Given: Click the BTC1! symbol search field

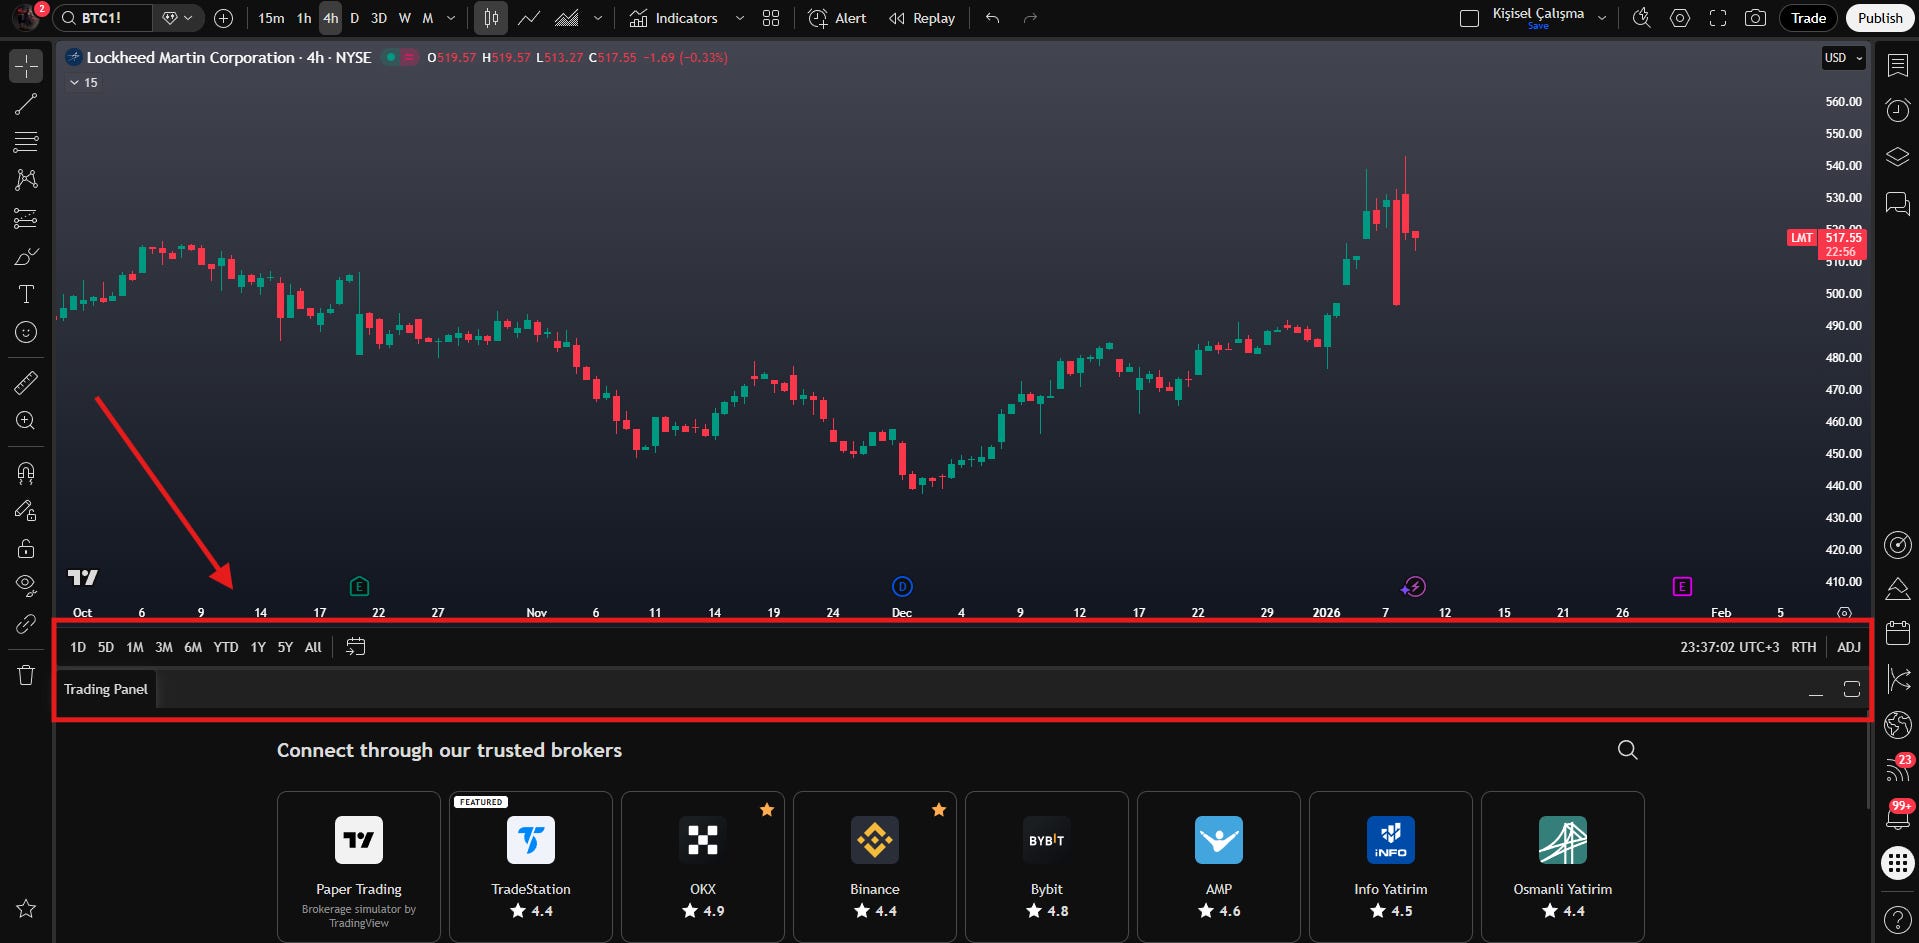Looking at the screenshot, I should [x=104, y=18].
